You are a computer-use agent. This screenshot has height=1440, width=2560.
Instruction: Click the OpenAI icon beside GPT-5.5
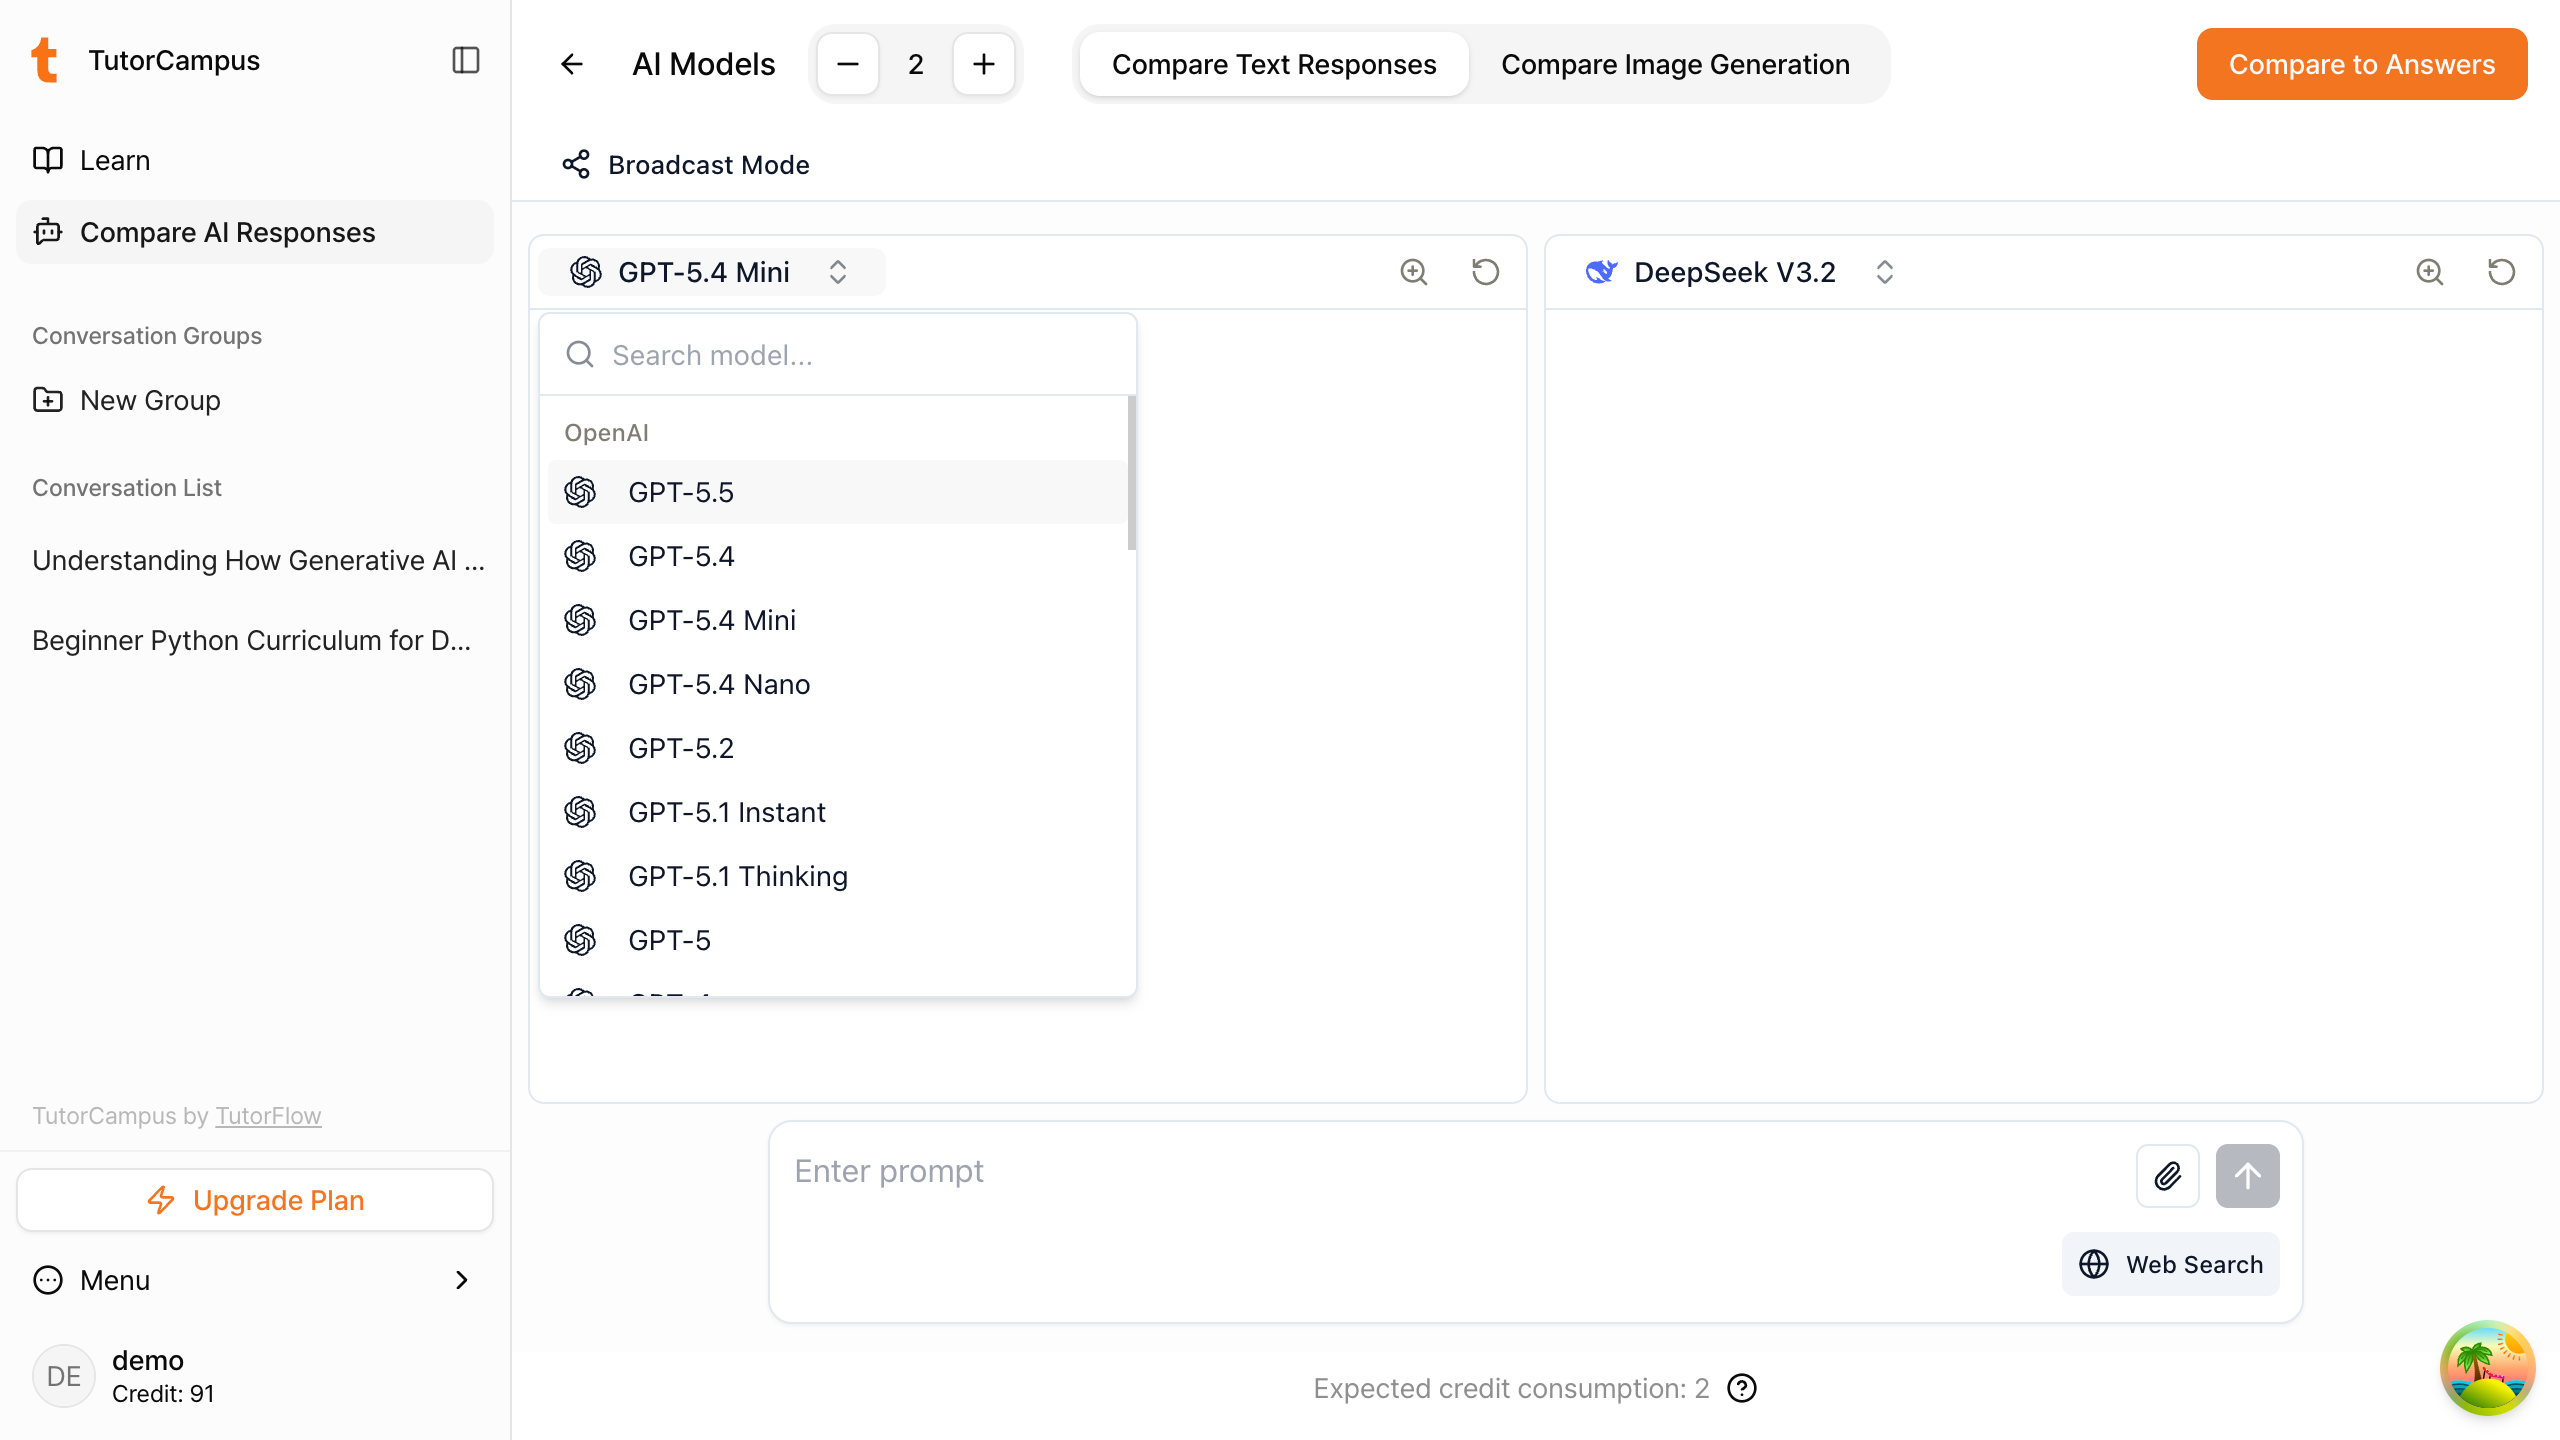(x=580, y=492)
